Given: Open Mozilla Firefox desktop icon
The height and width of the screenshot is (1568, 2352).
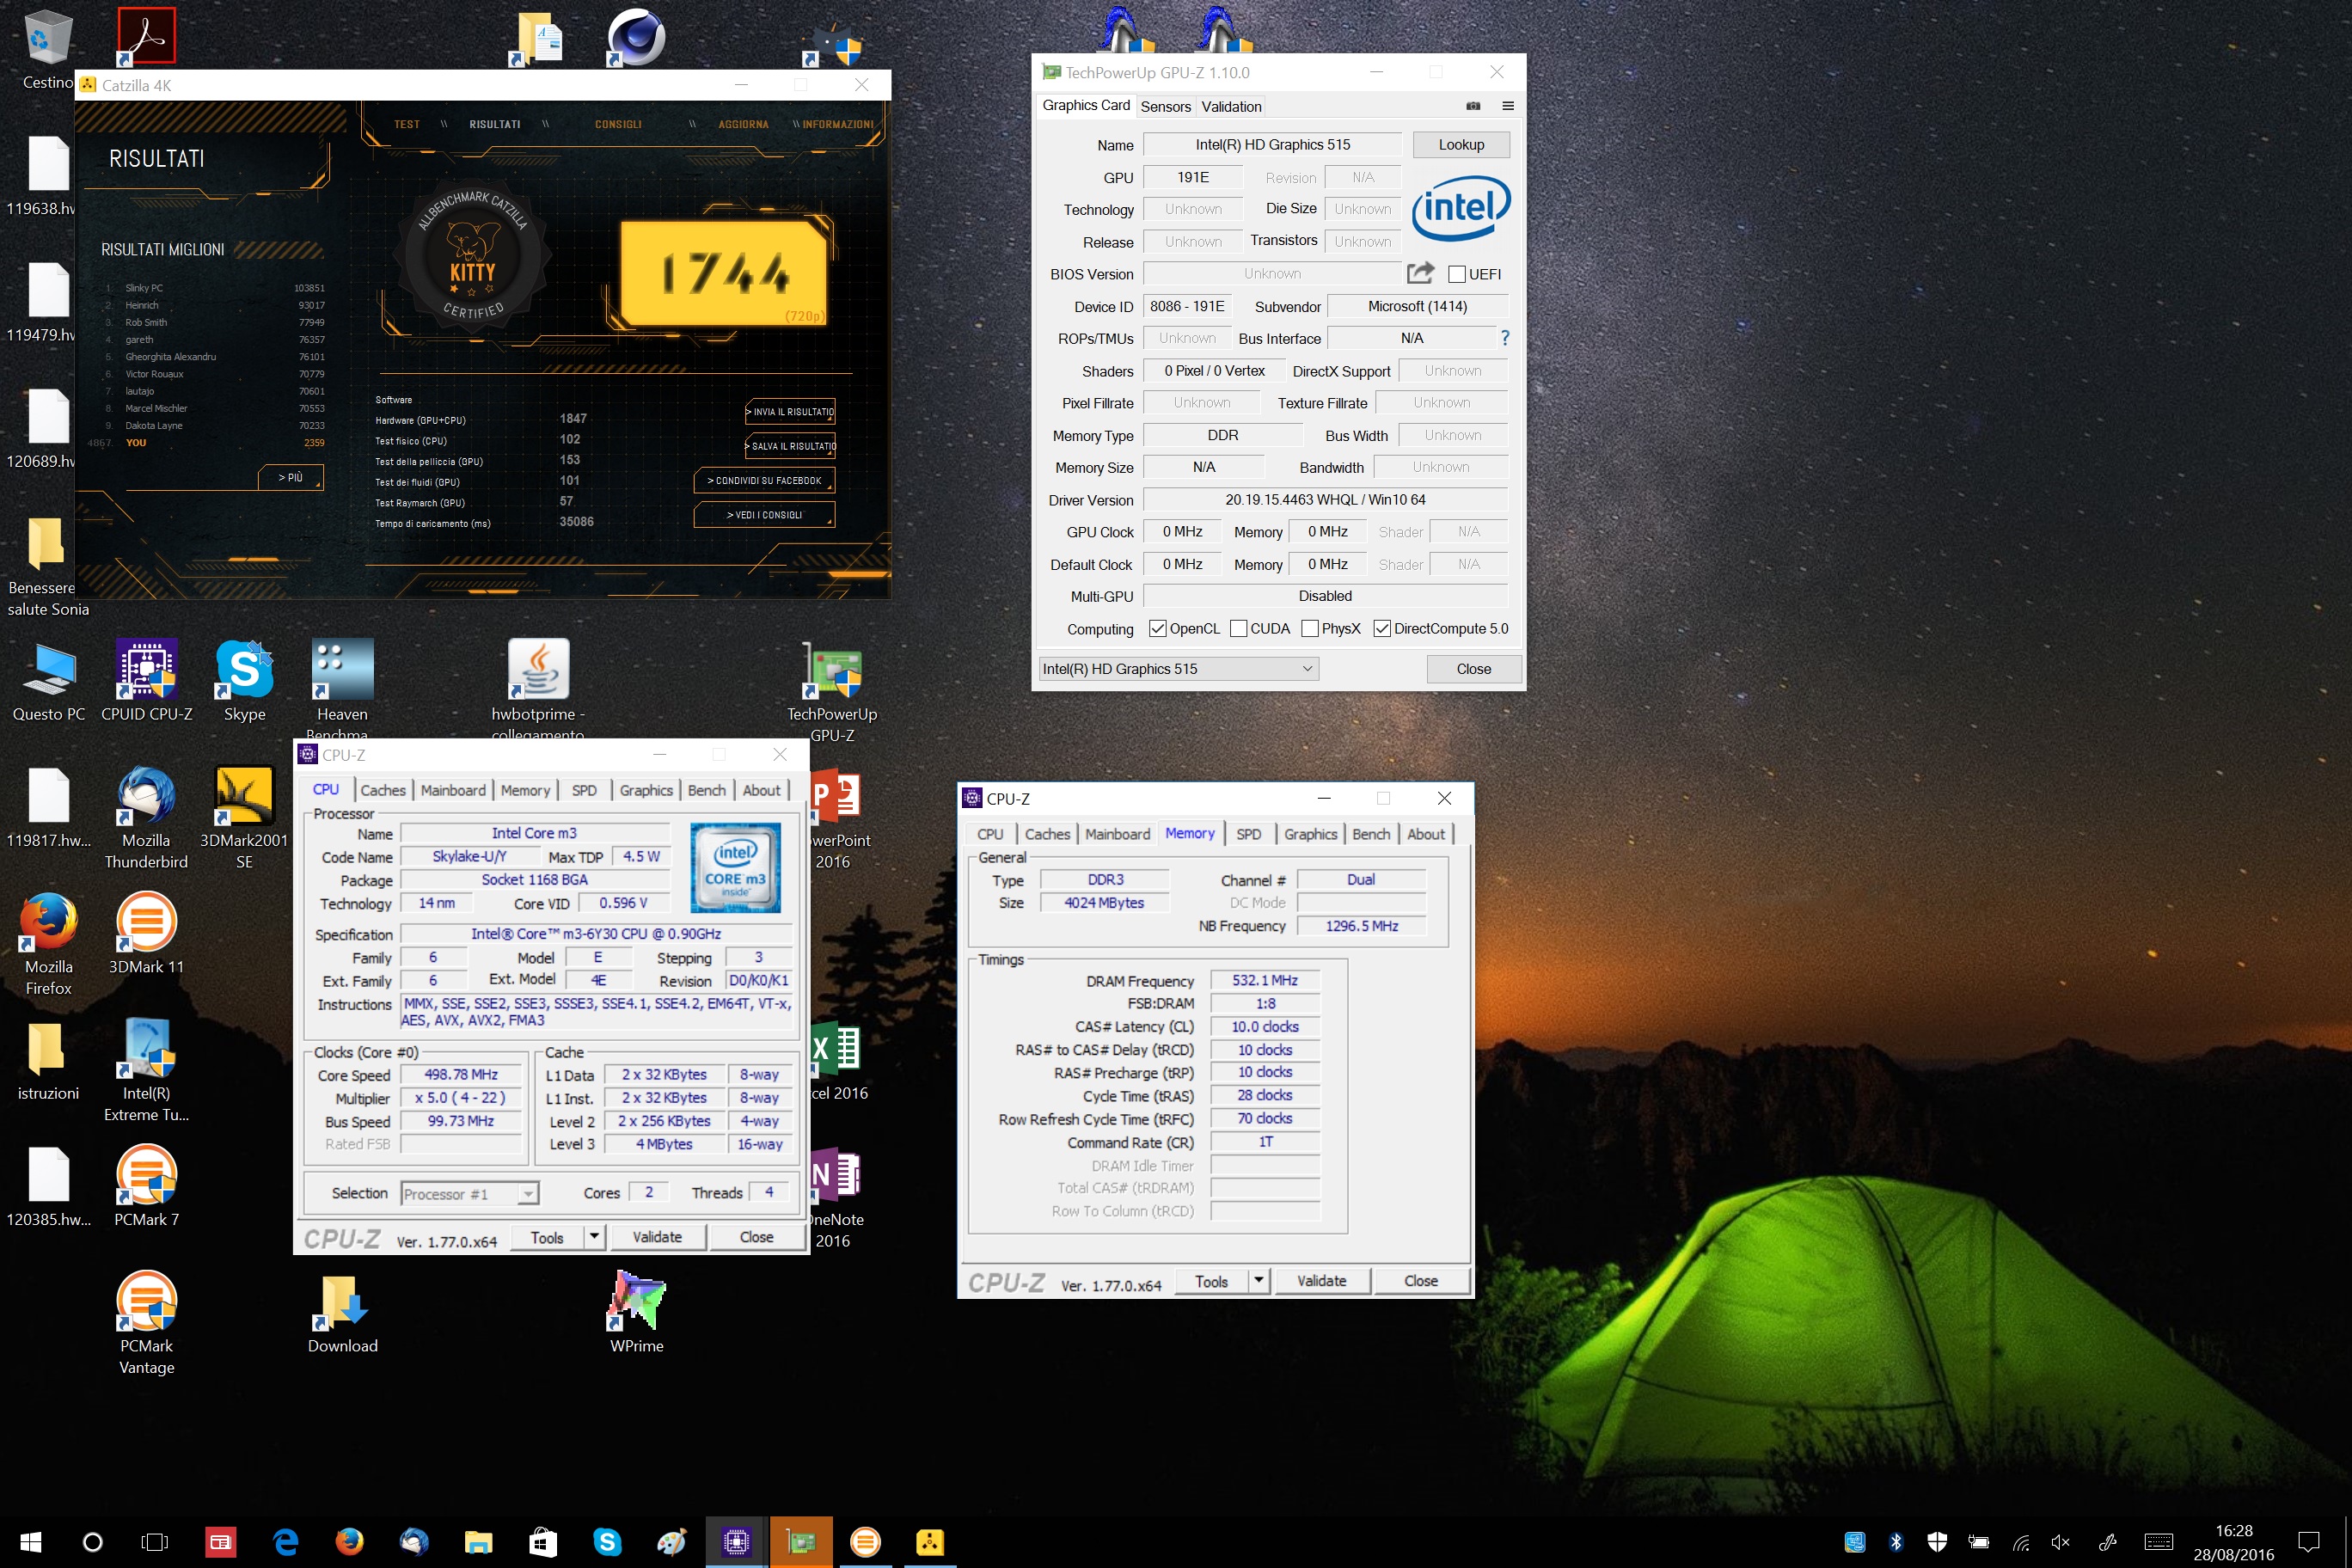Looking at the screenshot, I should click(48, 943).
